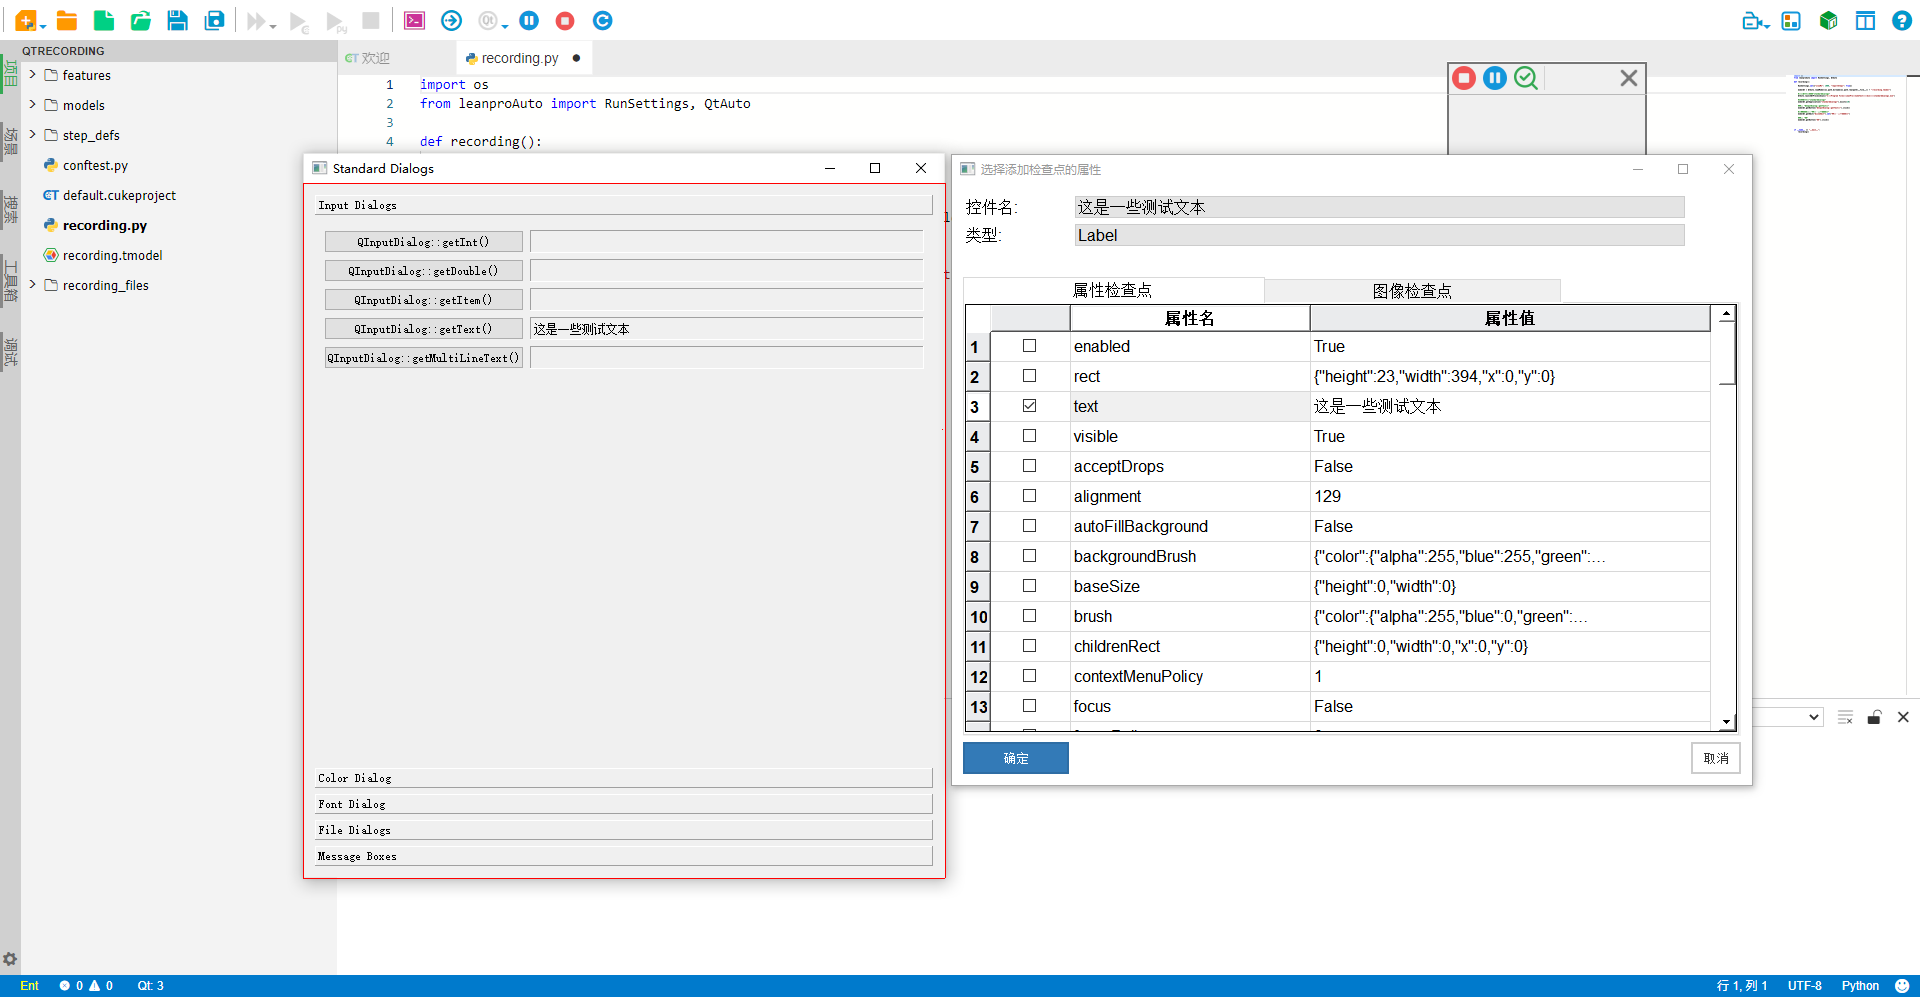
Task: Click the run script play icon with C
Action: pyautogui.click(x=298, y=22)
